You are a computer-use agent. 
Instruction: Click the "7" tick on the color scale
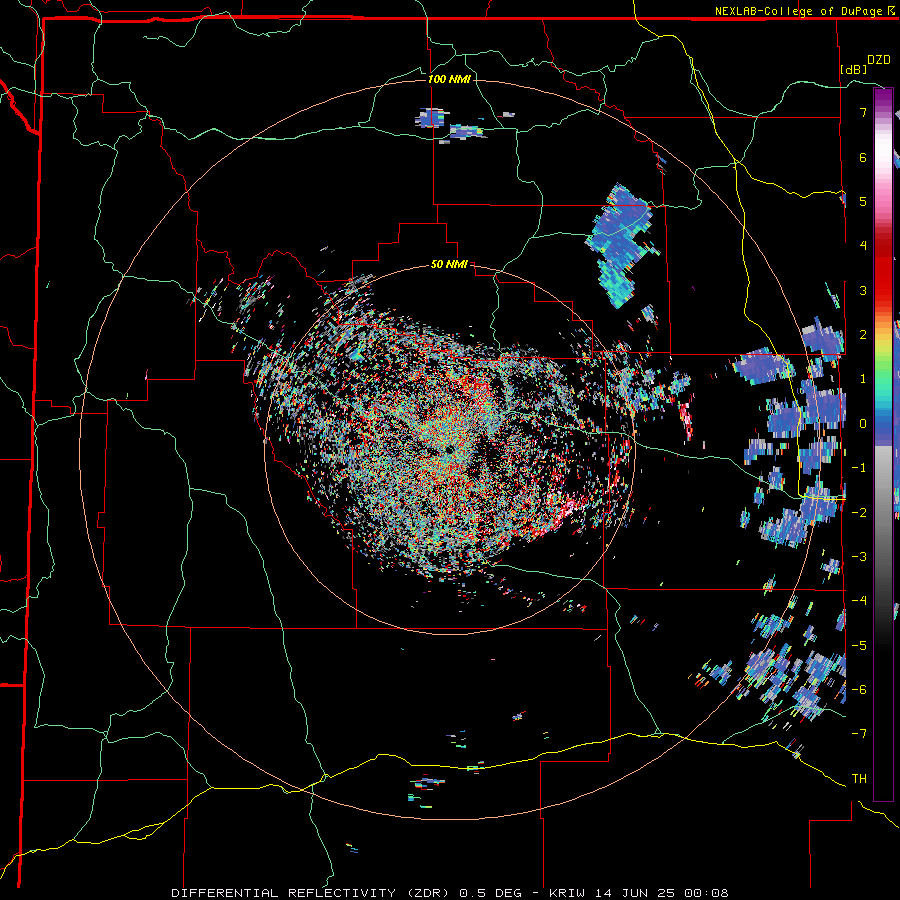pos(863,112)
